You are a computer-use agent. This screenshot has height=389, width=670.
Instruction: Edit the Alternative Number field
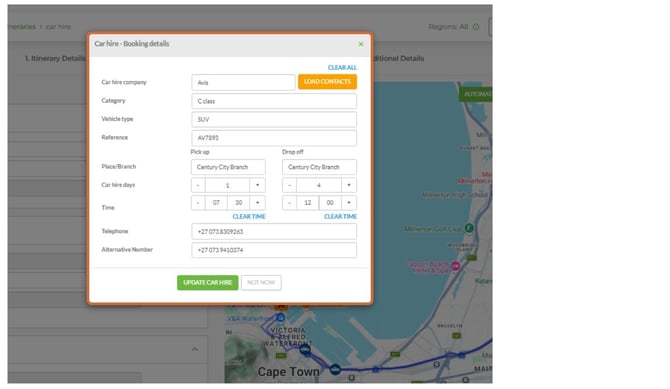pyautogui.click(x=274, y=250)
